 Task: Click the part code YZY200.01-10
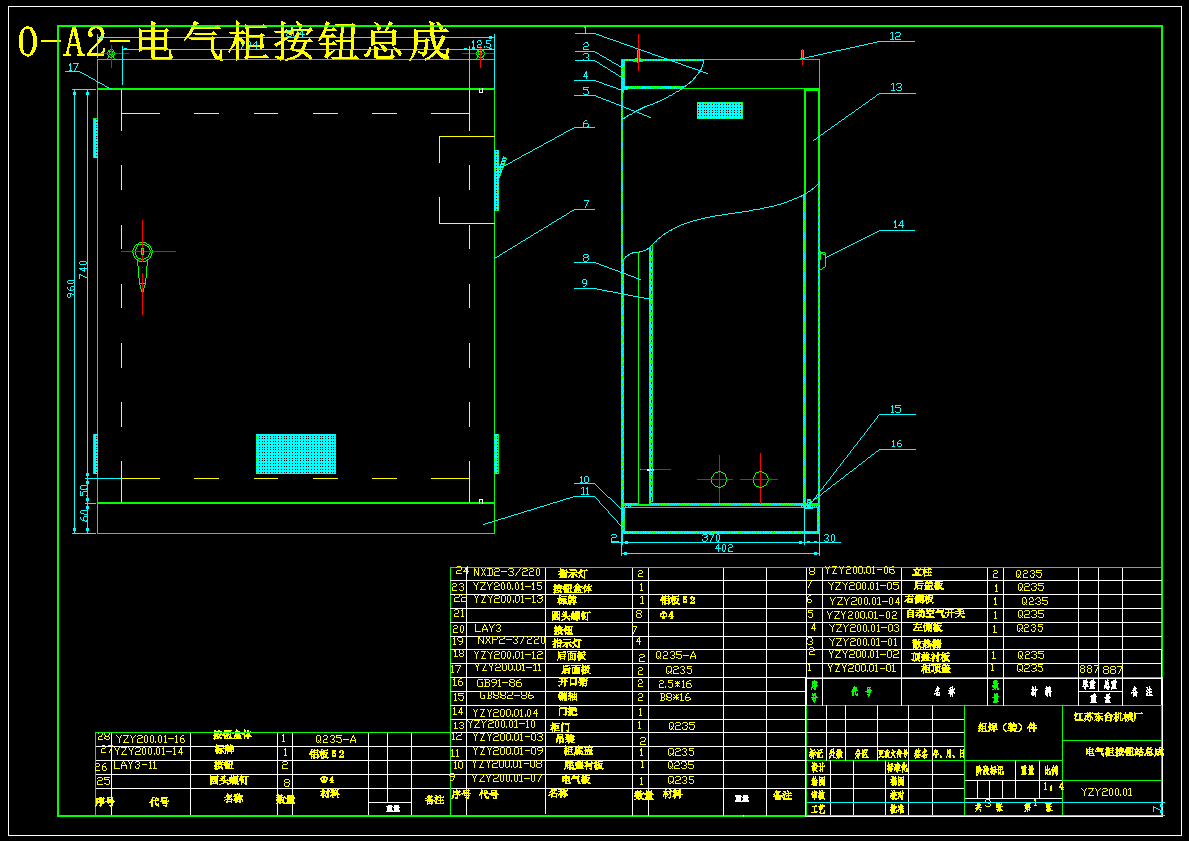point(501,724)
